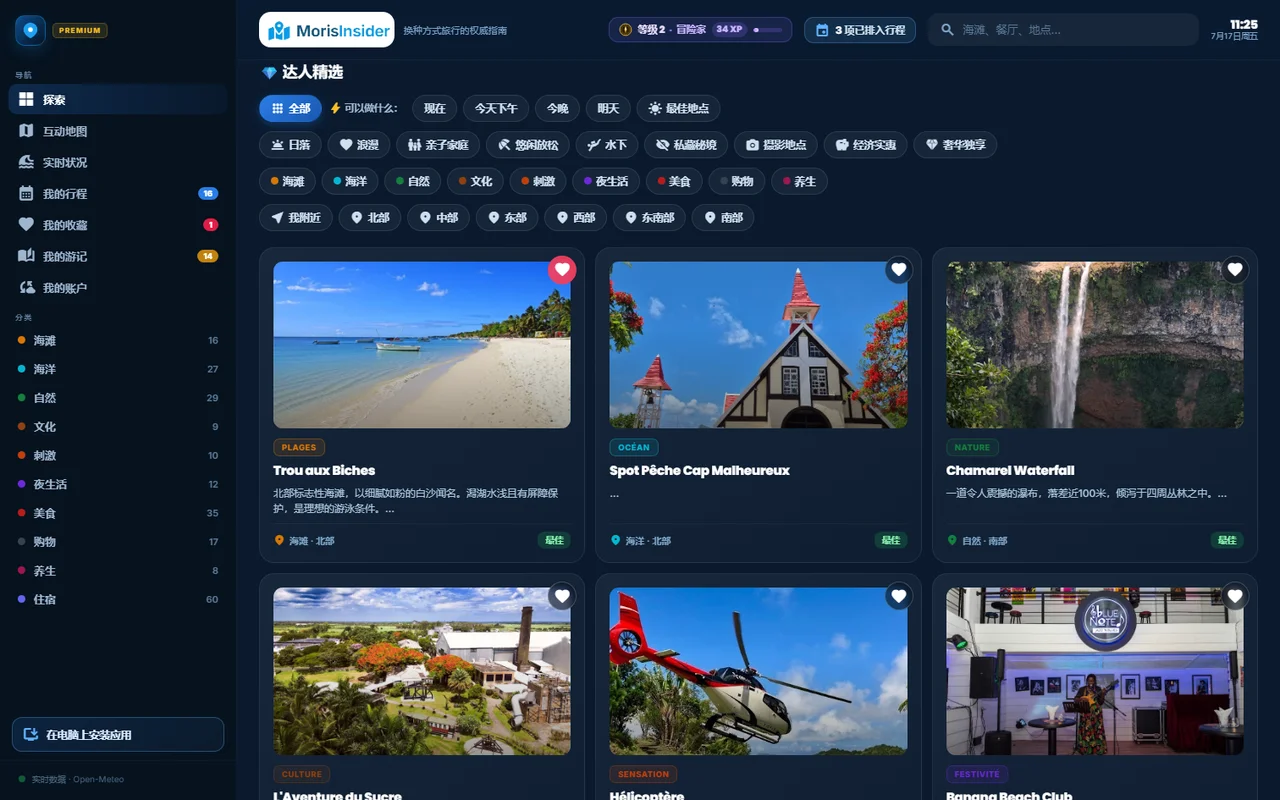Screen dimensions: 1280x800
Task: Click the app logo icon in sidebar
Action: click(x=30, y=30)
